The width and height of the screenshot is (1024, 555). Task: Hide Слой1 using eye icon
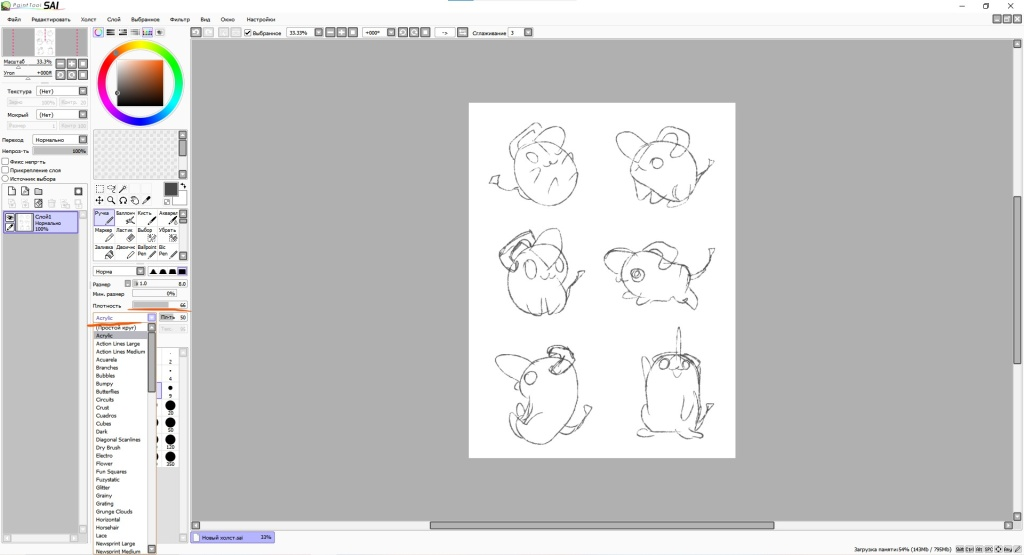click(x=10, y=218)
